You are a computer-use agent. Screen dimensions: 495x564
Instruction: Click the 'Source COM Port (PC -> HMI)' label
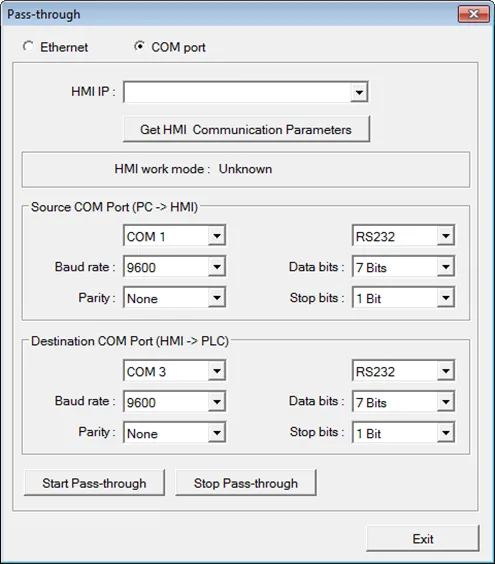[114, 207]
